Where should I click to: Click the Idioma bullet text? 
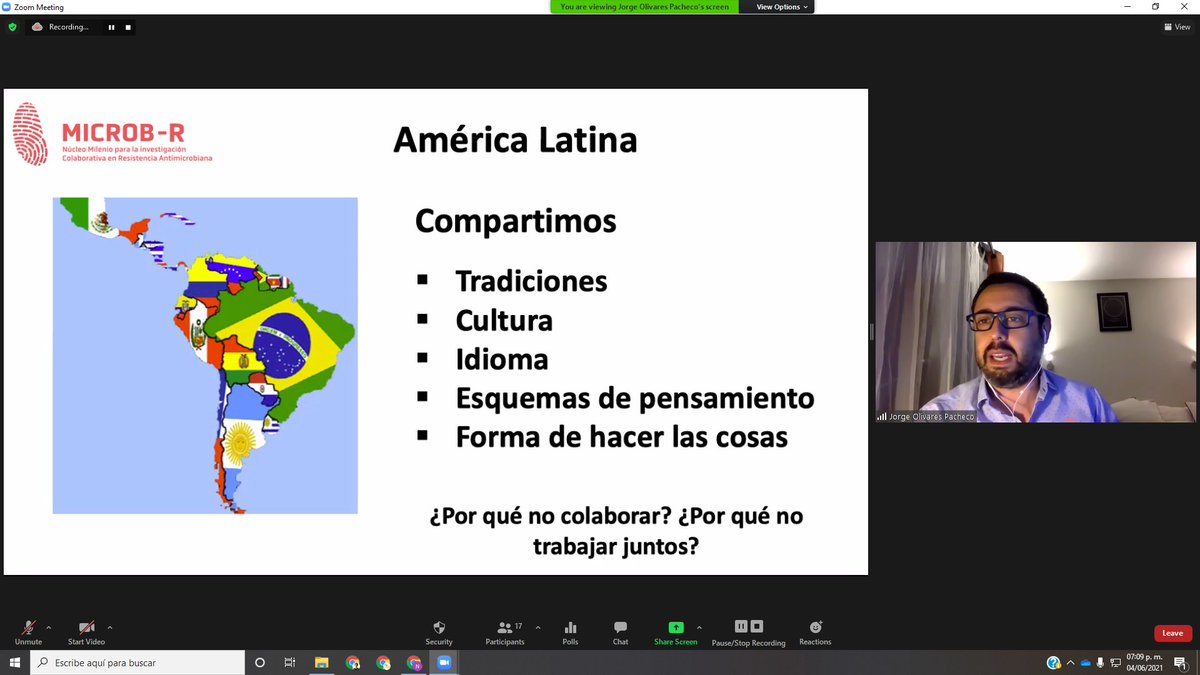click(501, 359)
